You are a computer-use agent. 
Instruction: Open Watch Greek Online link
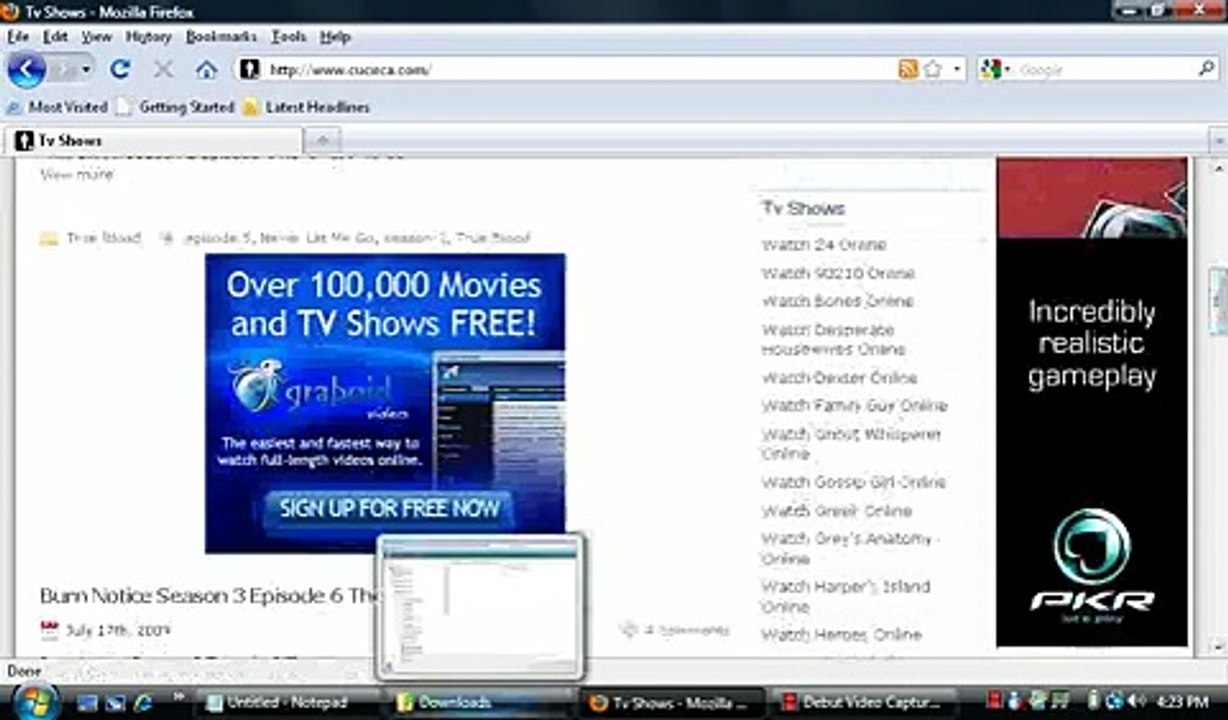point(837,510)
